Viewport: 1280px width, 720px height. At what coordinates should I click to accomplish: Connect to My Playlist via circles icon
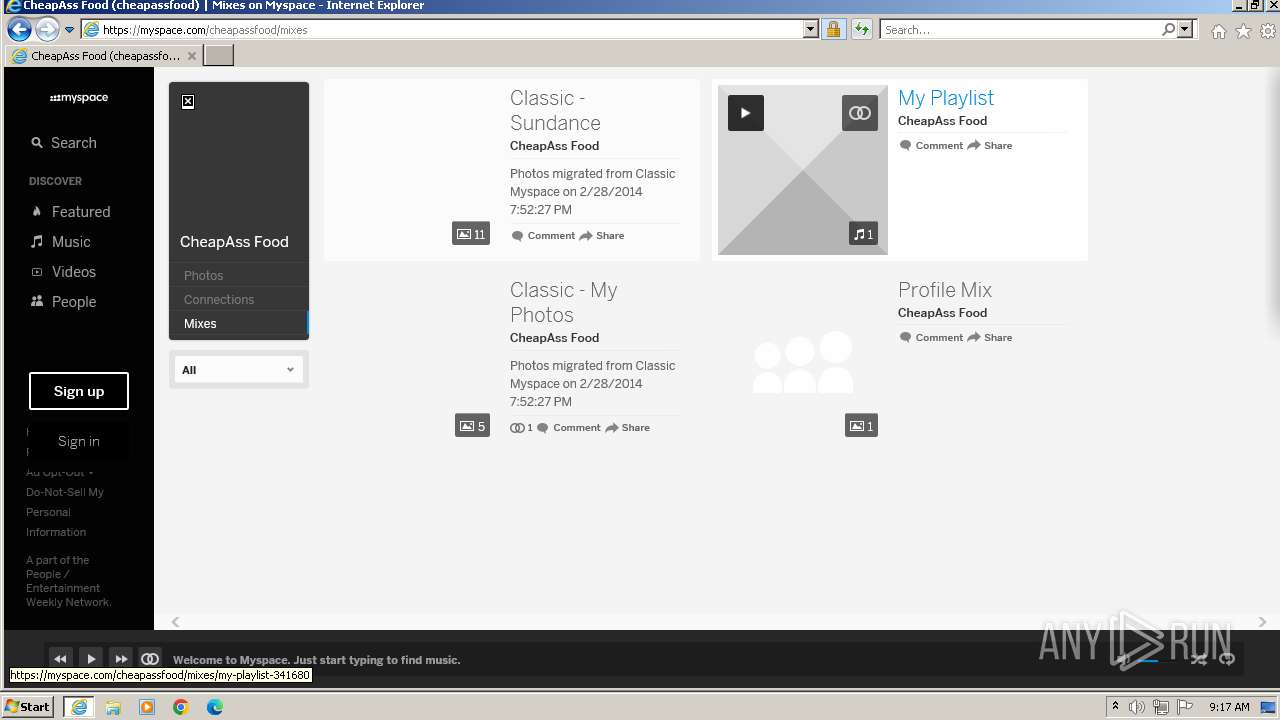(860, 113)
